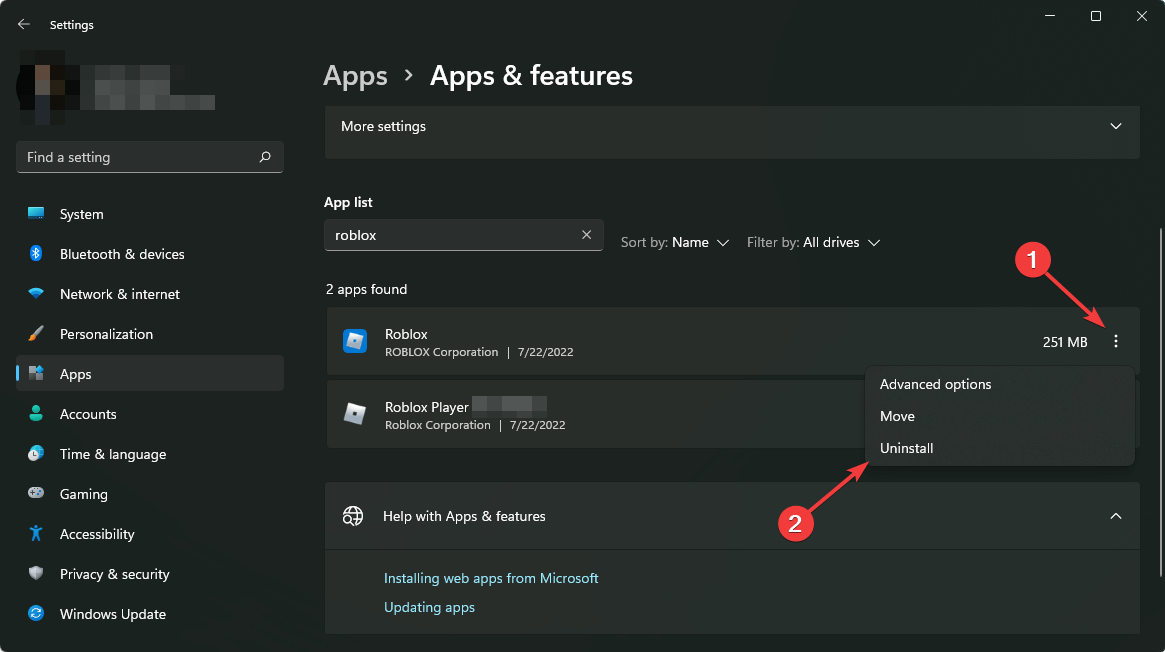This screenshot has height=652, width=1165.
Task: Click the Time & language clock icon
Action: coord(36,453)
